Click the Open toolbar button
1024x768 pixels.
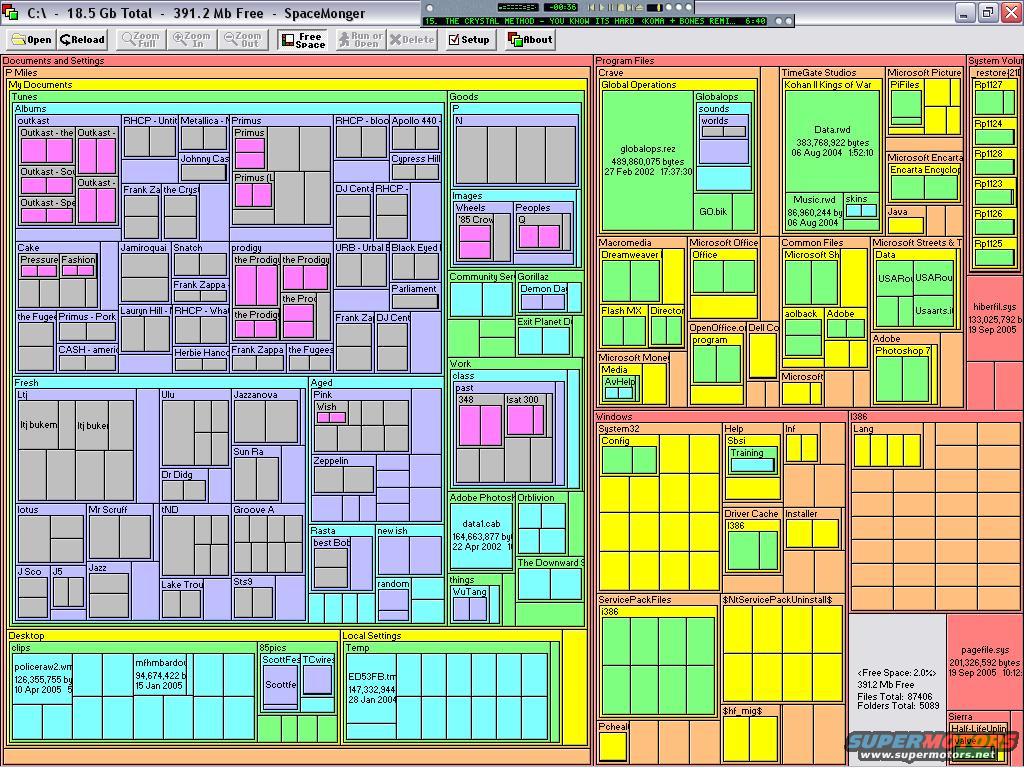coord(31,40)
